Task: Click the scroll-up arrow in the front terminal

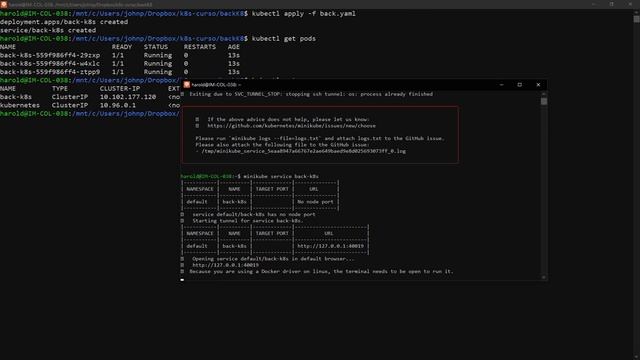Action: point(544,94)
